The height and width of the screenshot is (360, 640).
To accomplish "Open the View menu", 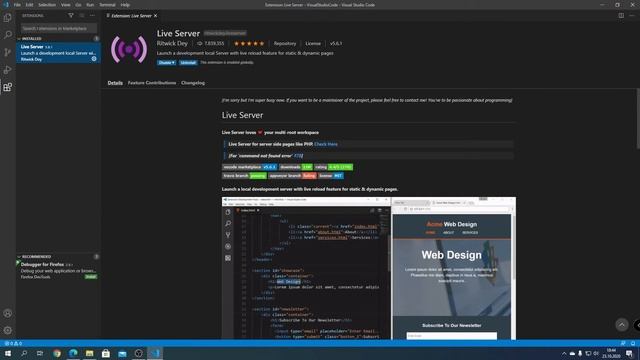I will 65,5.
